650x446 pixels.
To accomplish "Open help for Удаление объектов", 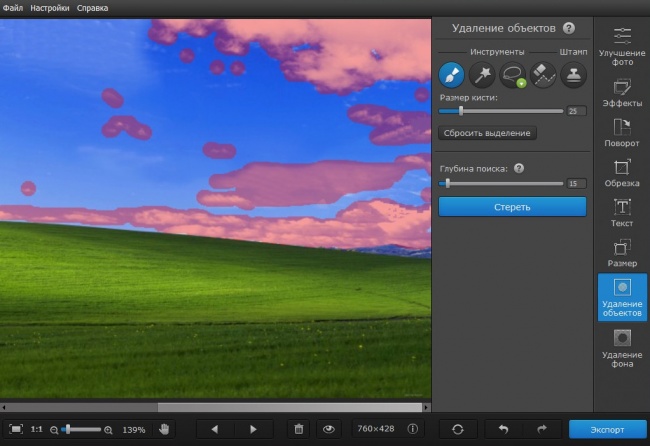I will [569, 28].
